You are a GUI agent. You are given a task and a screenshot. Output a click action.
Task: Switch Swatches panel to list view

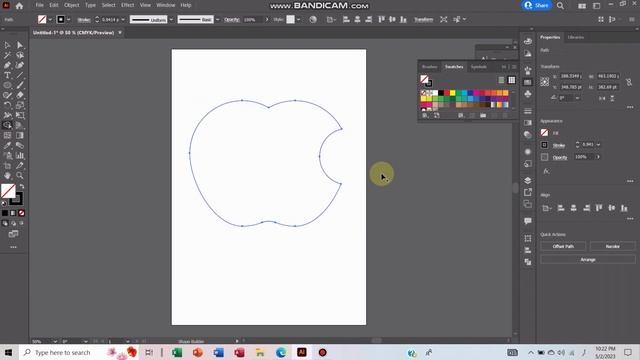click(x=501, y=80)
